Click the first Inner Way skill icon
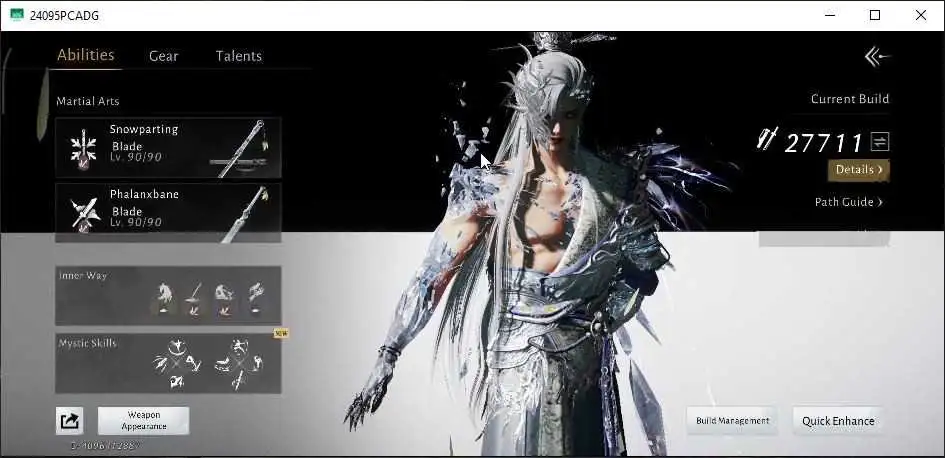Screen dimensions: 945x458 (x=165, y=298)
